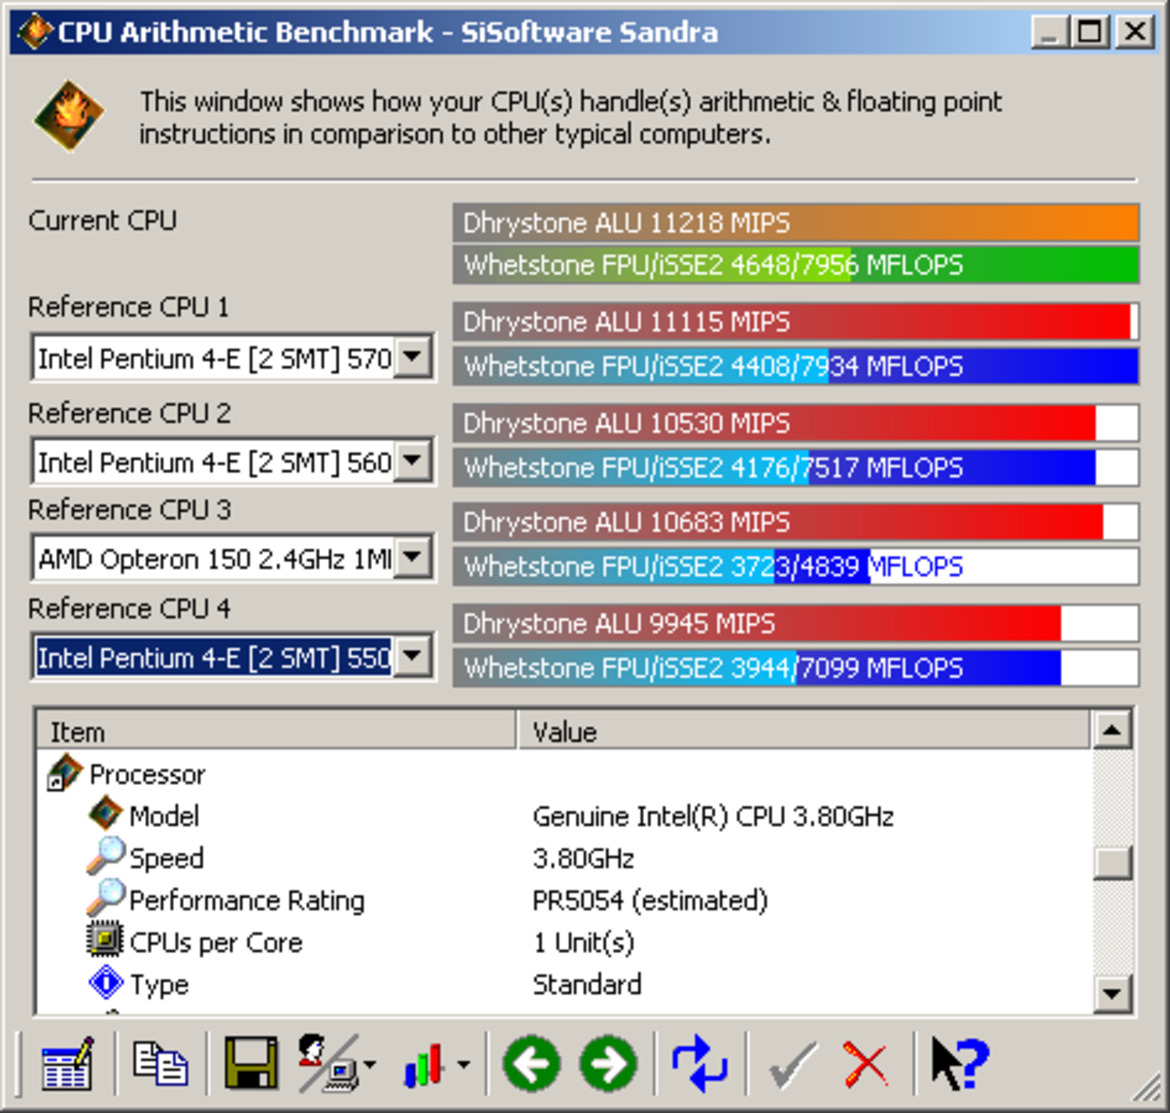This screenshot has width=1170, height=1113.
Task: Save results with the floppy disk icon
Action: 251,1063
